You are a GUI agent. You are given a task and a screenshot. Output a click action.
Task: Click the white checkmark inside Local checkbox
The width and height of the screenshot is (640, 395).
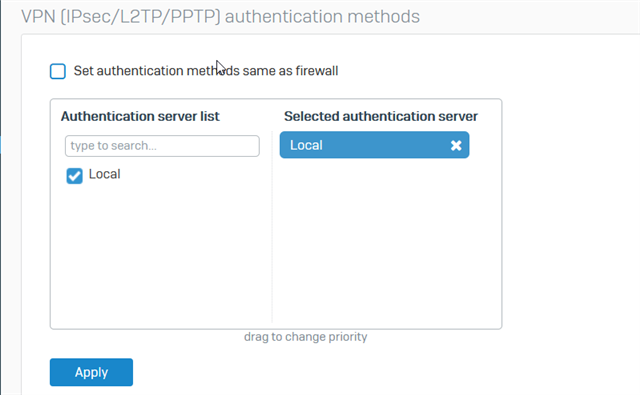tap(74, 176)
